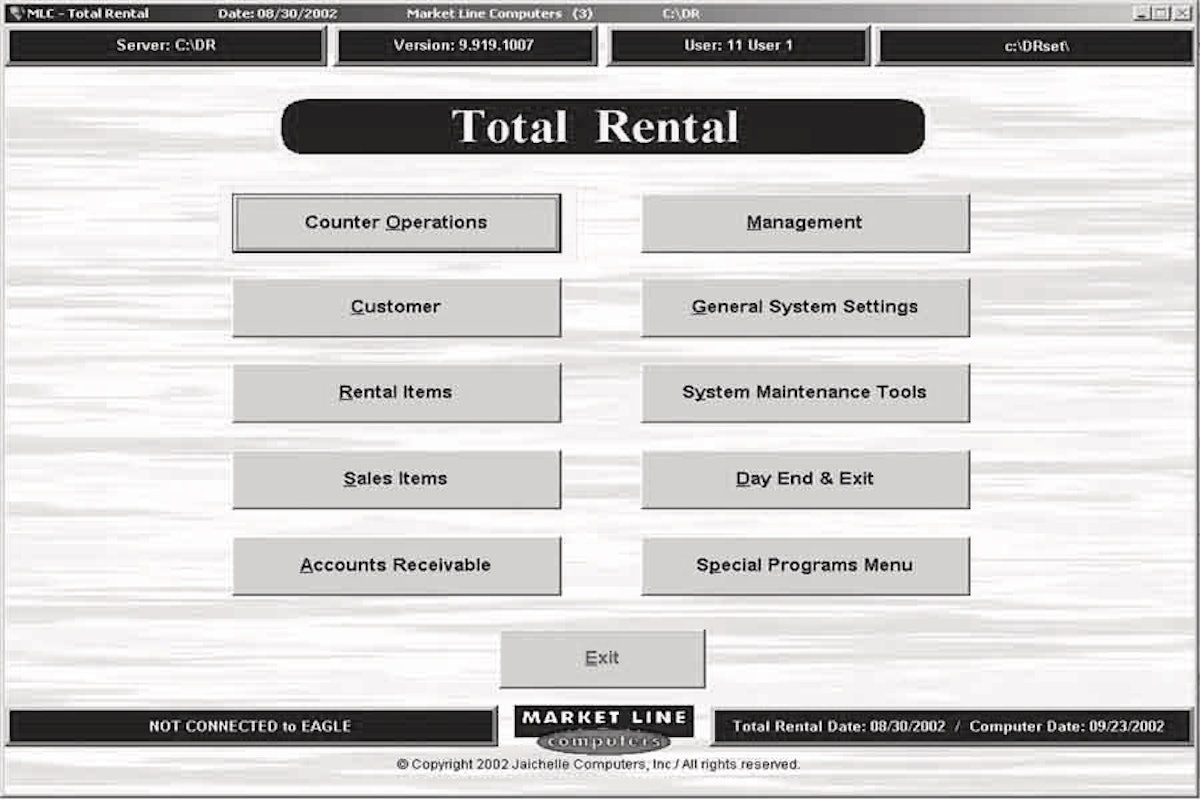Select Rental Items

(397, 392)
